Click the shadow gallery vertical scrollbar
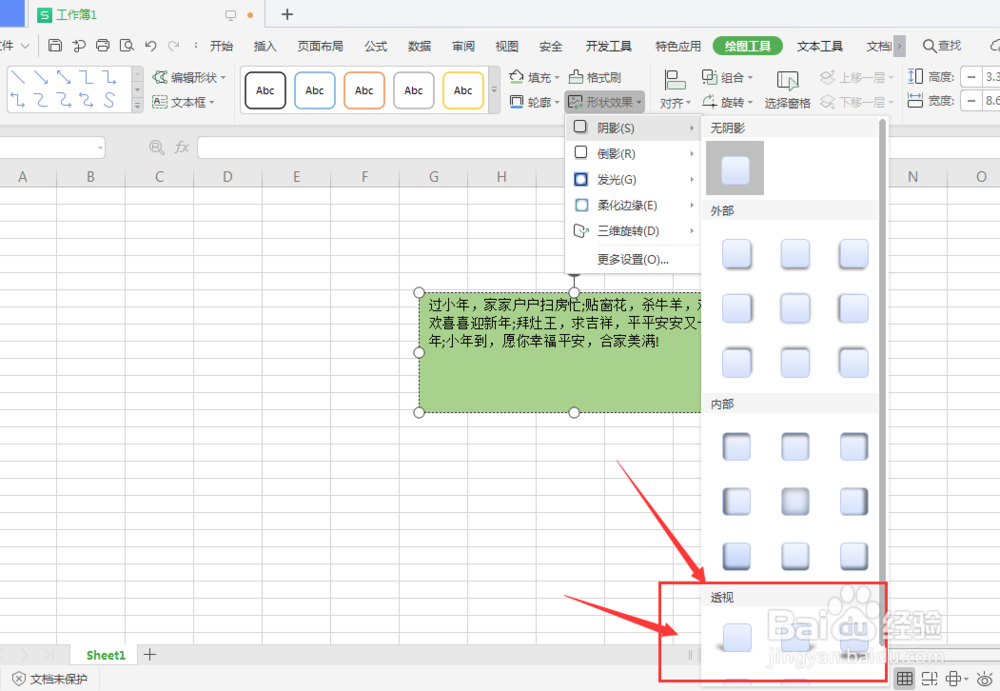Image resolution: width=1000 pixels, height=691 pixels. point(883,383)
